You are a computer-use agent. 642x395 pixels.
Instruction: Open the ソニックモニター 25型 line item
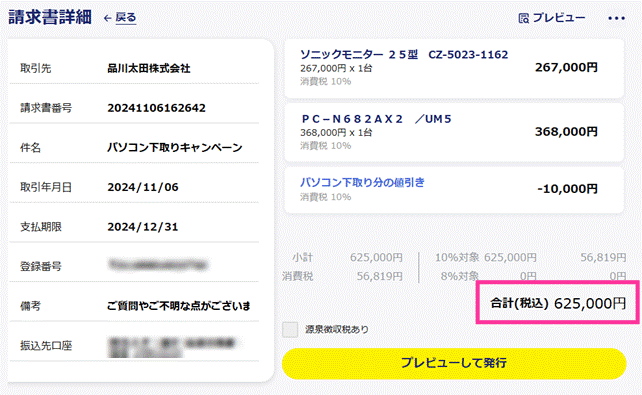[x=454, y=68]
